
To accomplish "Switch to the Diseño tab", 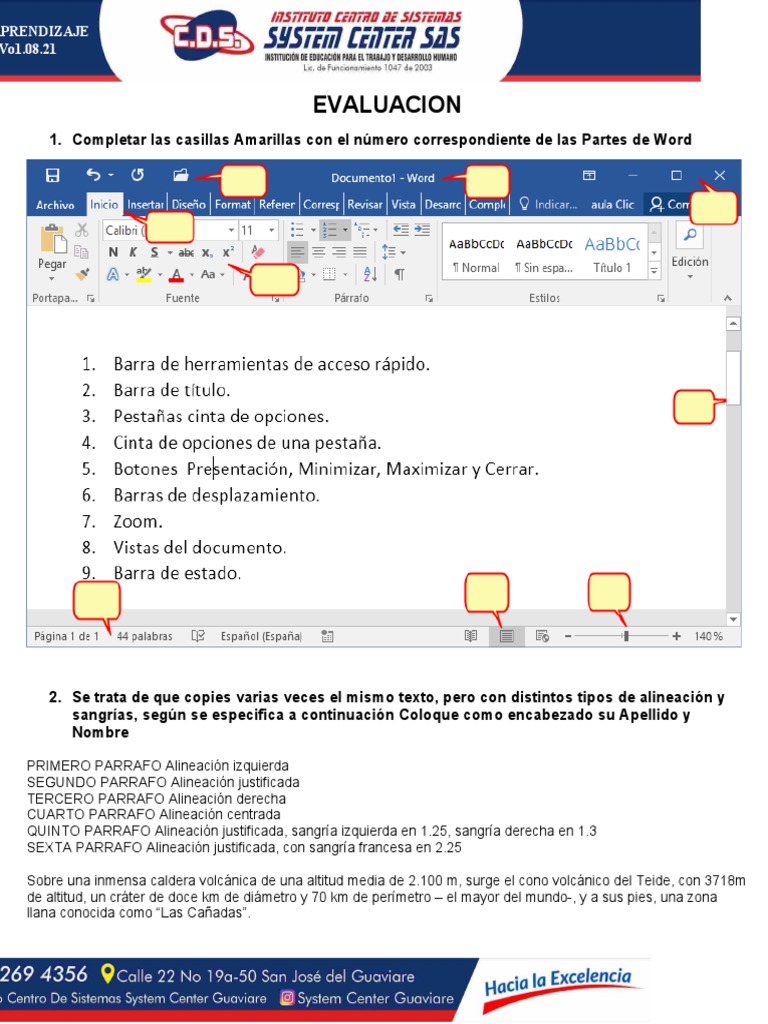I will pyautogui.click(x=189, y=204).
